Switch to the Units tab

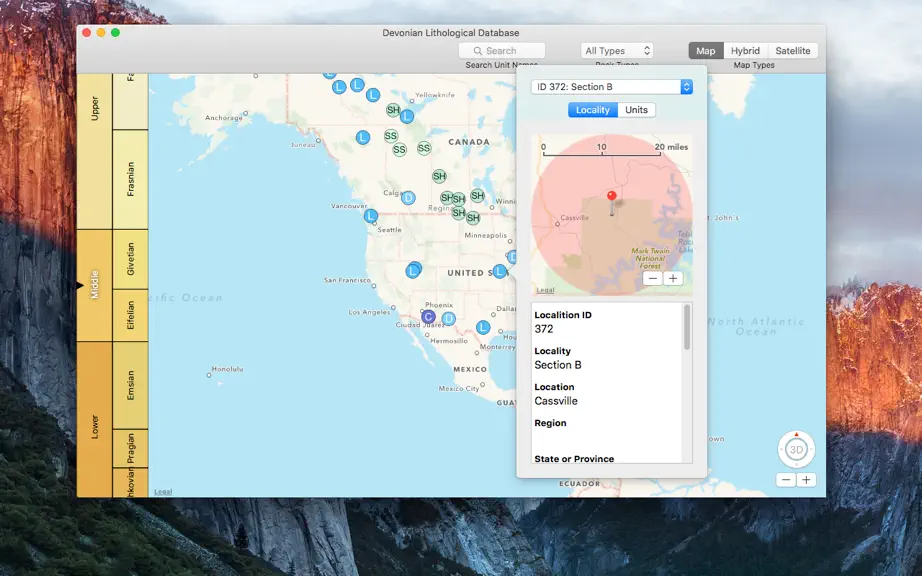pyautogui.click(x=636, y=110)
